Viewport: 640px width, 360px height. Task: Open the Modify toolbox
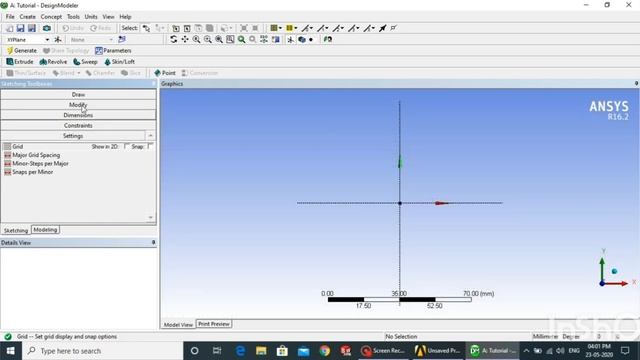(x=78, y=105)
